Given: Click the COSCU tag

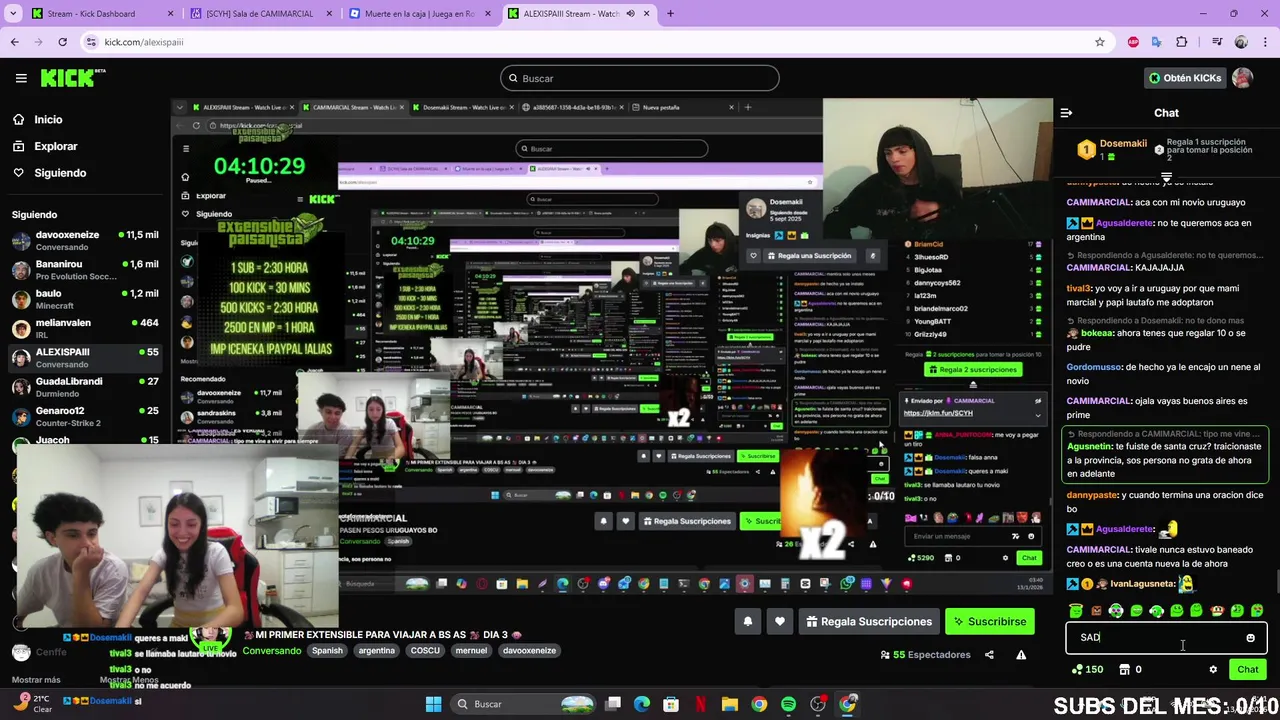Looking at the screenshot, I should point(425,650).
